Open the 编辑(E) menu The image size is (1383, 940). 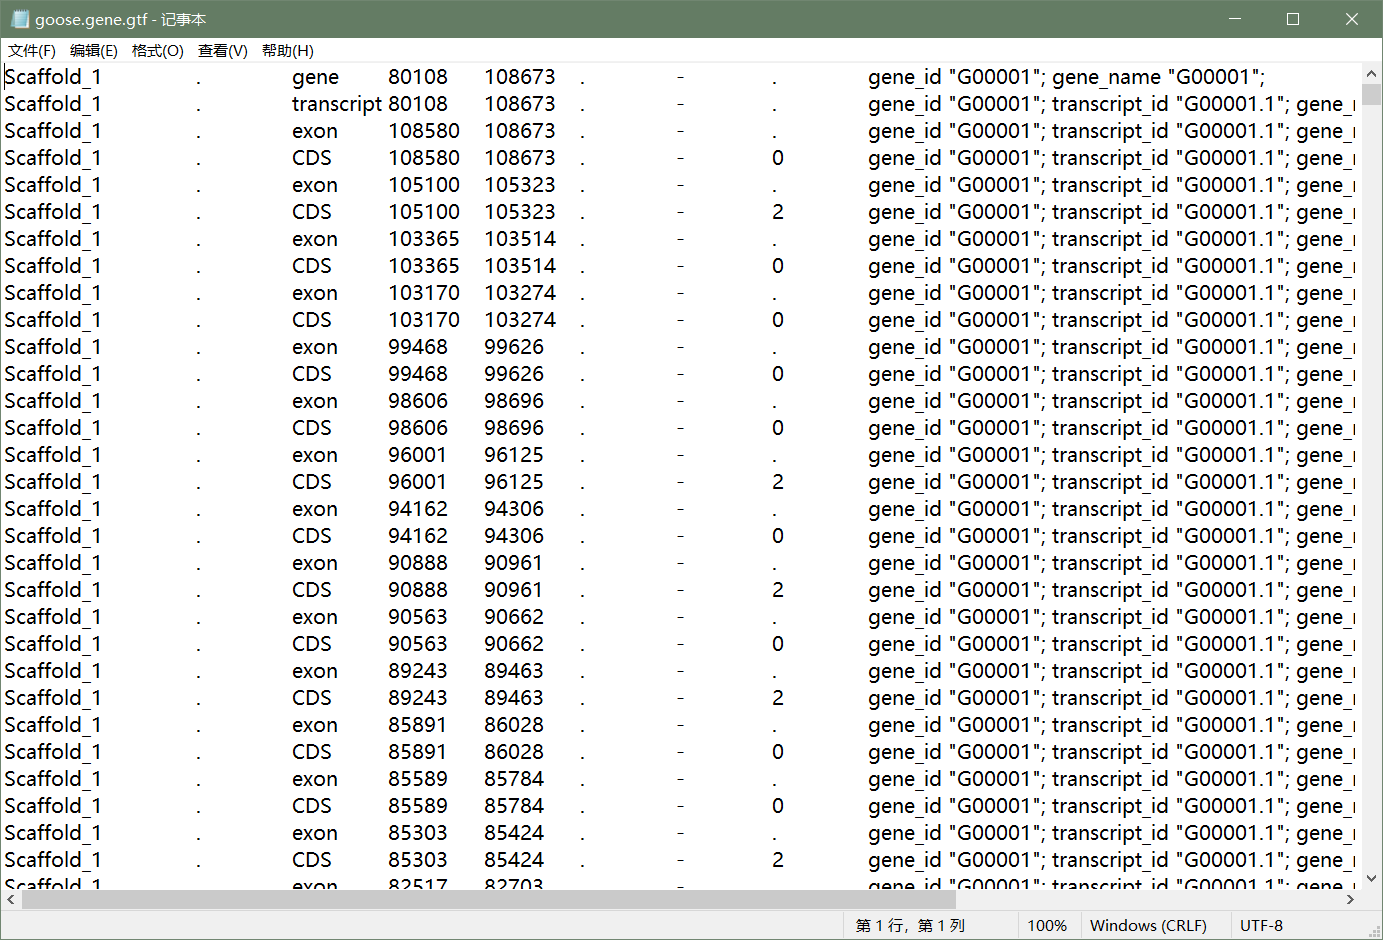93,50
